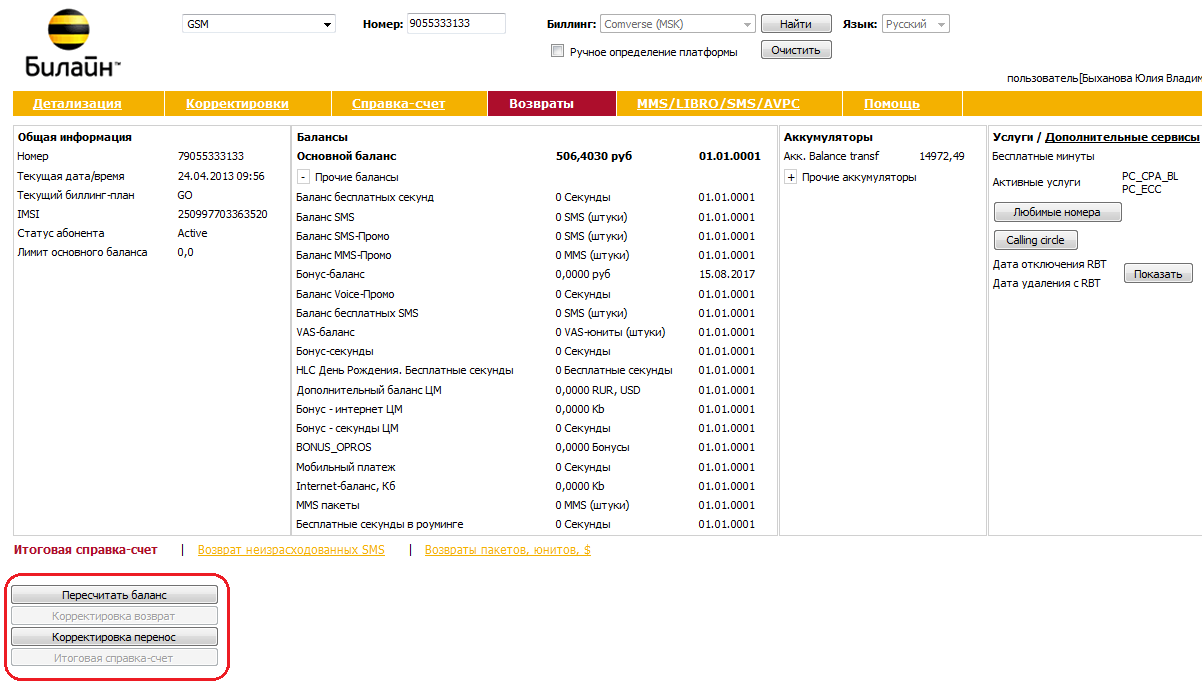Click the Пересчитать баланс button
The height and width of the screenshot is (688, 1202).
[114, 595]
